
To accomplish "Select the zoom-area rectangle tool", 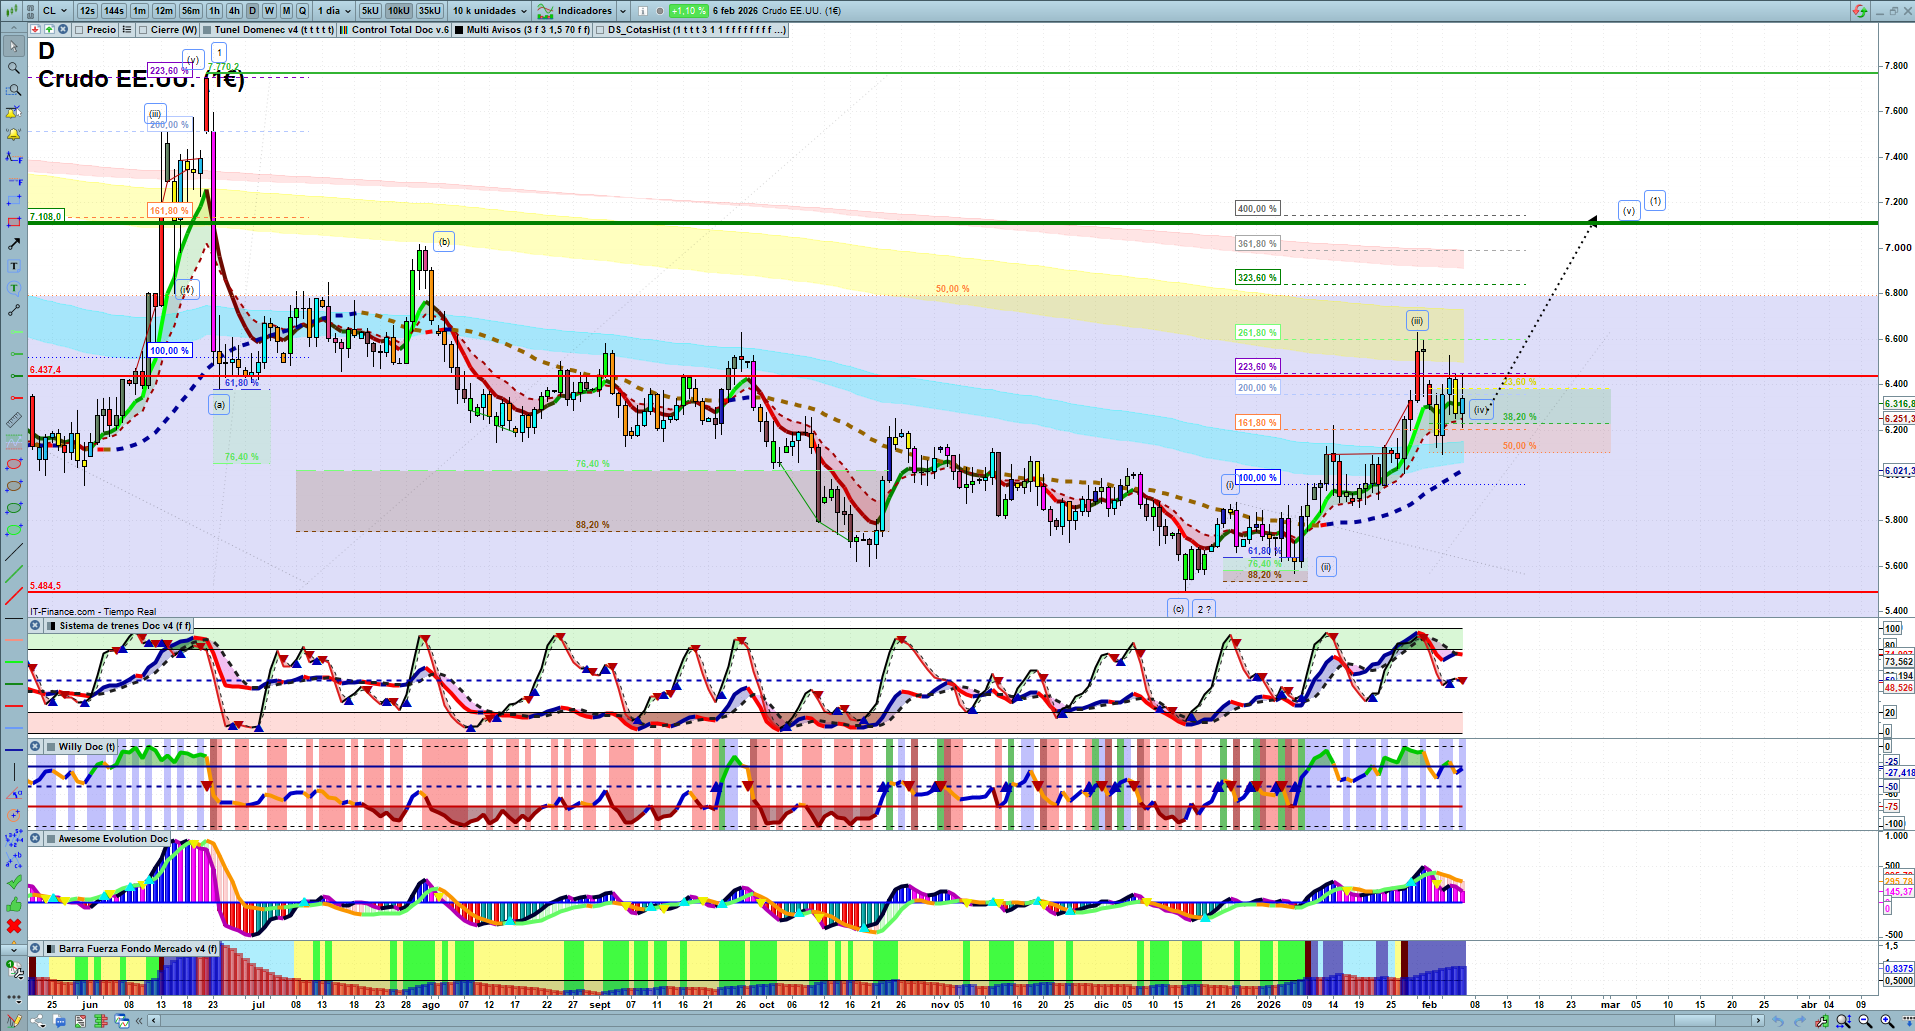I will pos(14,90).
